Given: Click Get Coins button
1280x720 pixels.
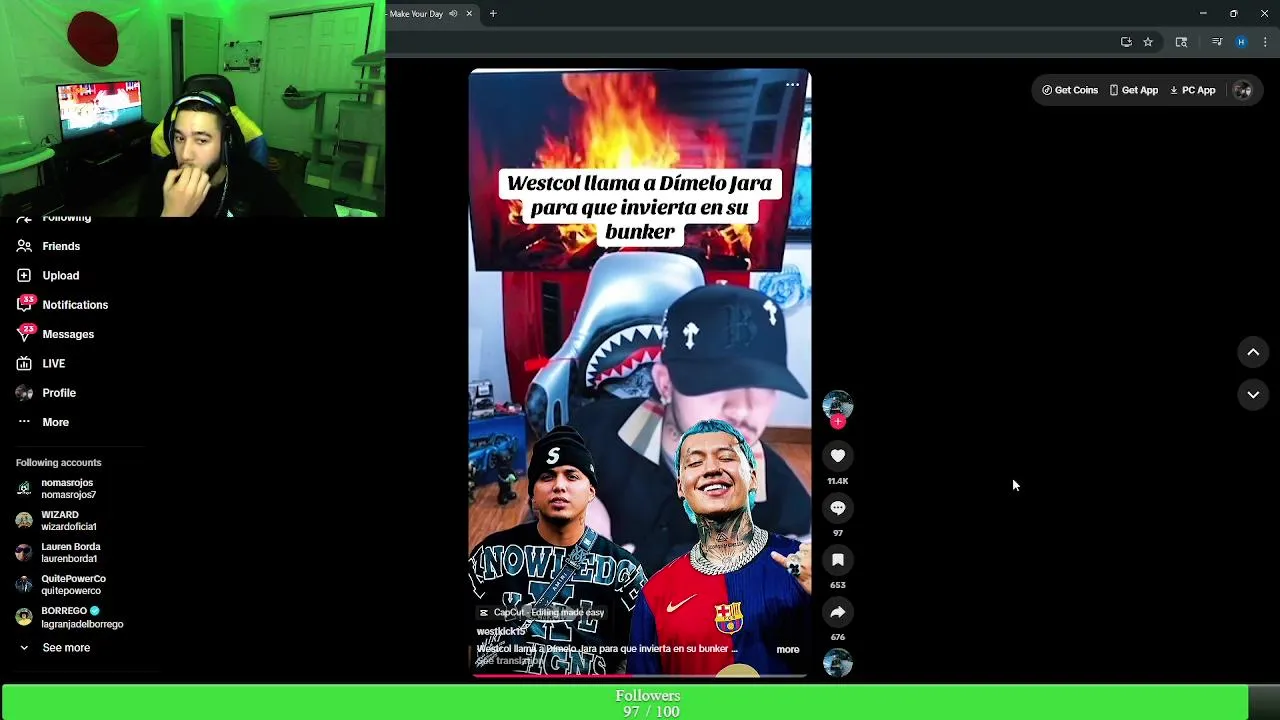Looking at the screenshot, I should 1070,90.
